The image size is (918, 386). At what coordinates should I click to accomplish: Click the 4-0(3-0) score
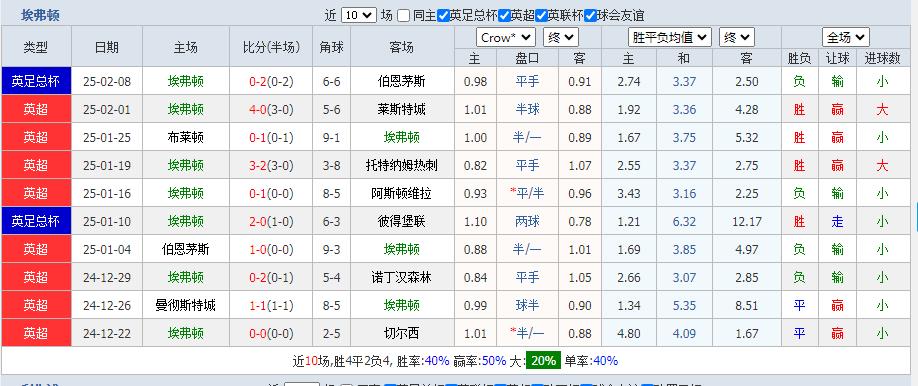click(x=271, y=110)
